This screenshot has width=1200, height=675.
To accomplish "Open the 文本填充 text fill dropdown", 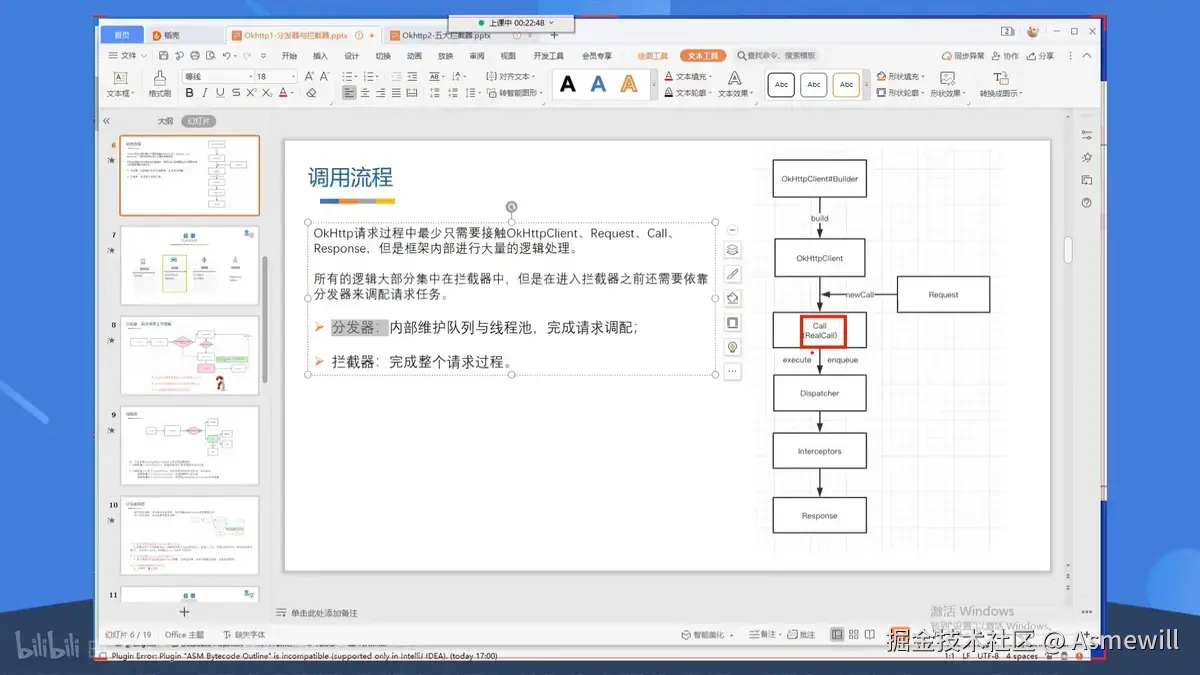I will click(688, 76).
